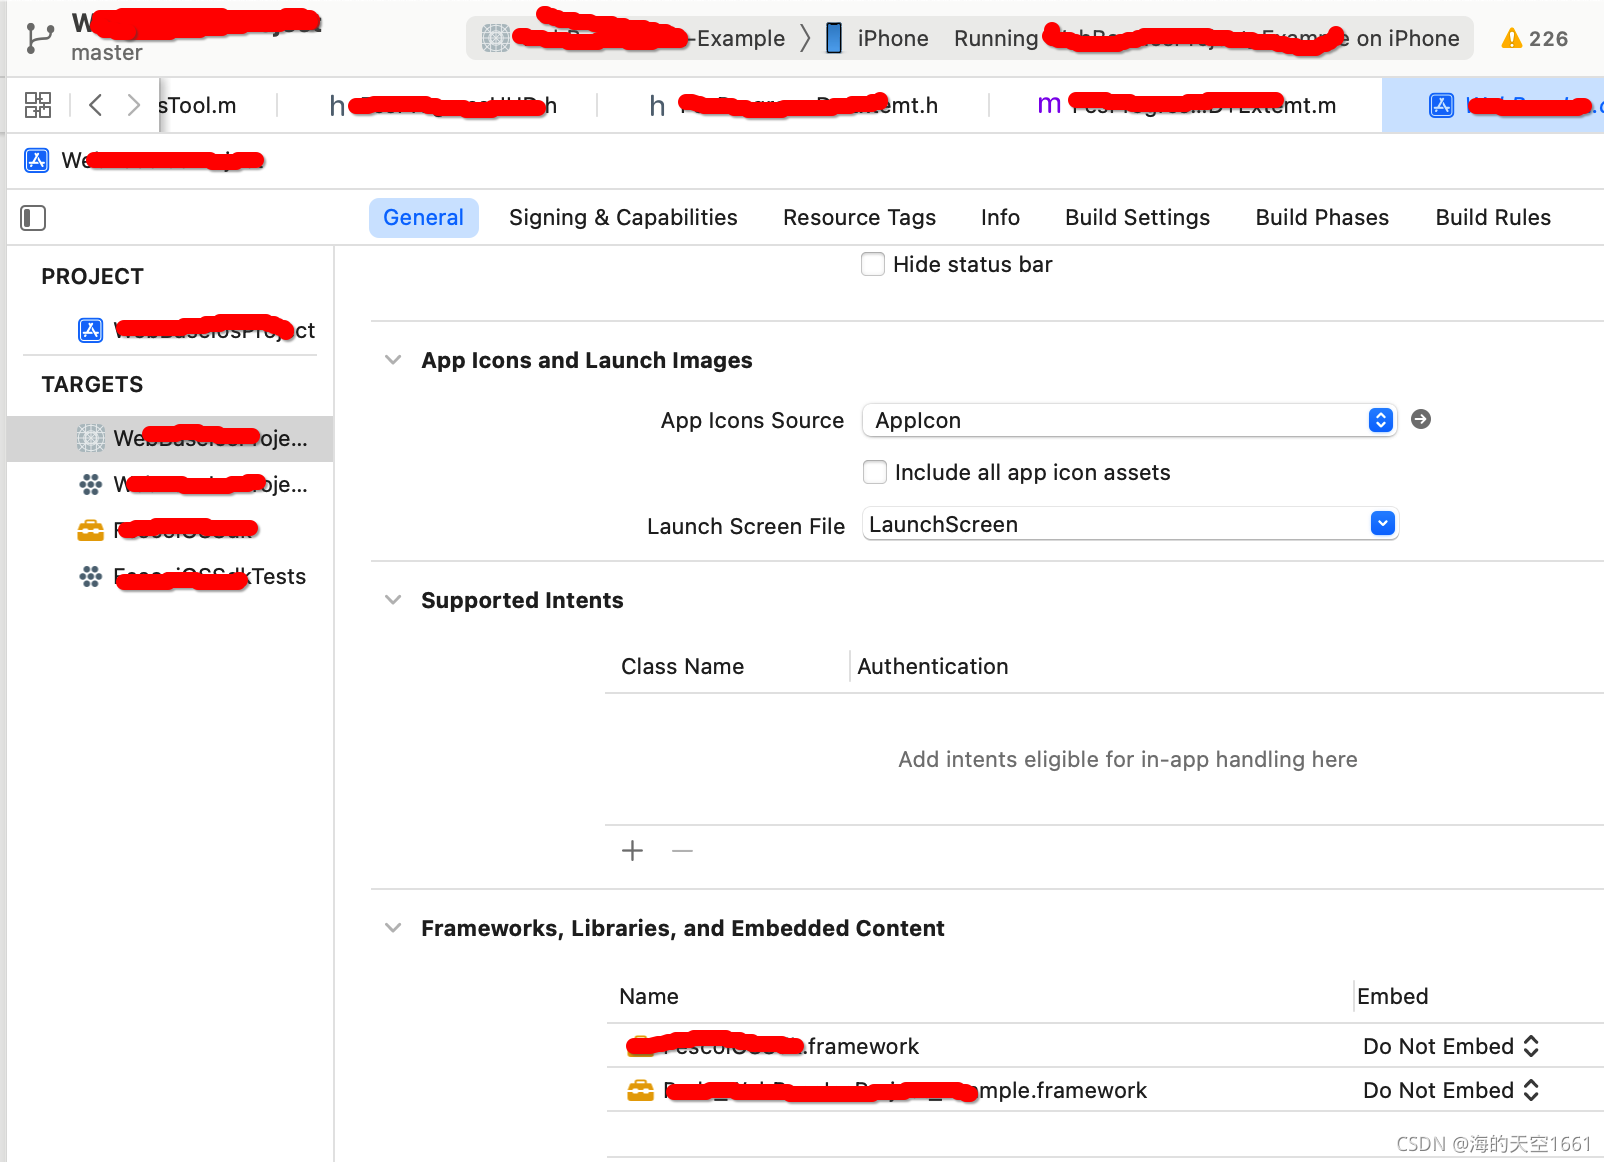Click the Authentication column header
1604x1162 pixels.
(933, 666)
